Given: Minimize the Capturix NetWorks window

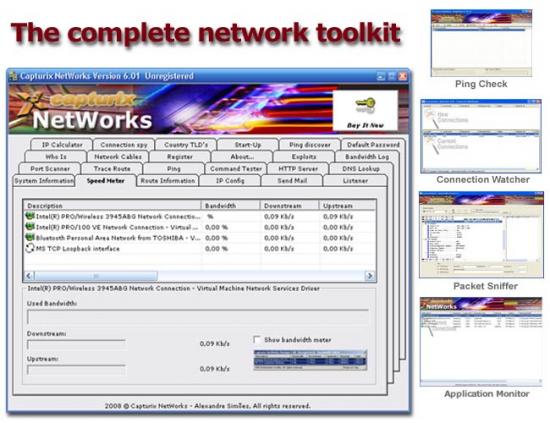Looking at the screenshot, I should tap(381, 76).
